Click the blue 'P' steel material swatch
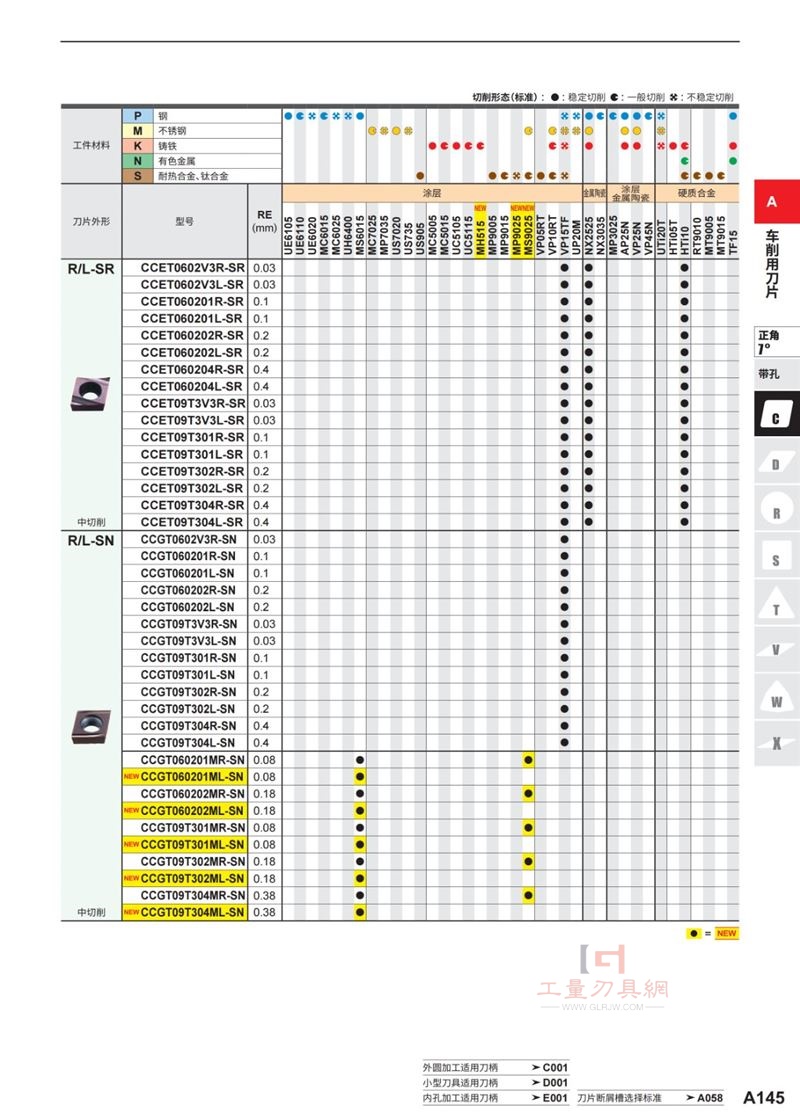 pos(138,116)
